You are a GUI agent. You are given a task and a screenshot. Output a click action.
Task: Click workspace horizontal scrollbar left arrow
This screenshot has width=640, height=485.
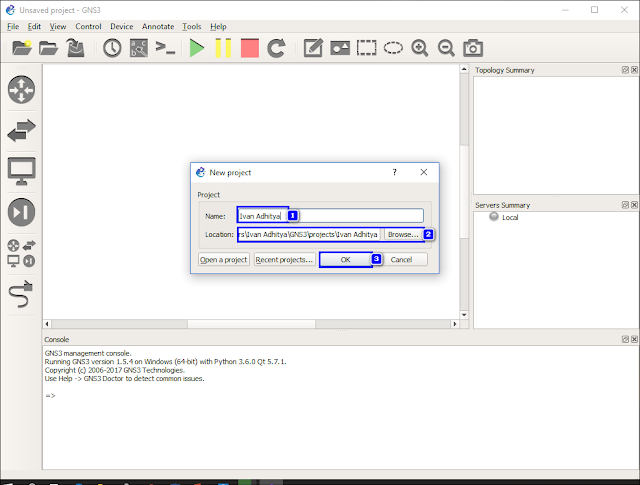point(47,324)
